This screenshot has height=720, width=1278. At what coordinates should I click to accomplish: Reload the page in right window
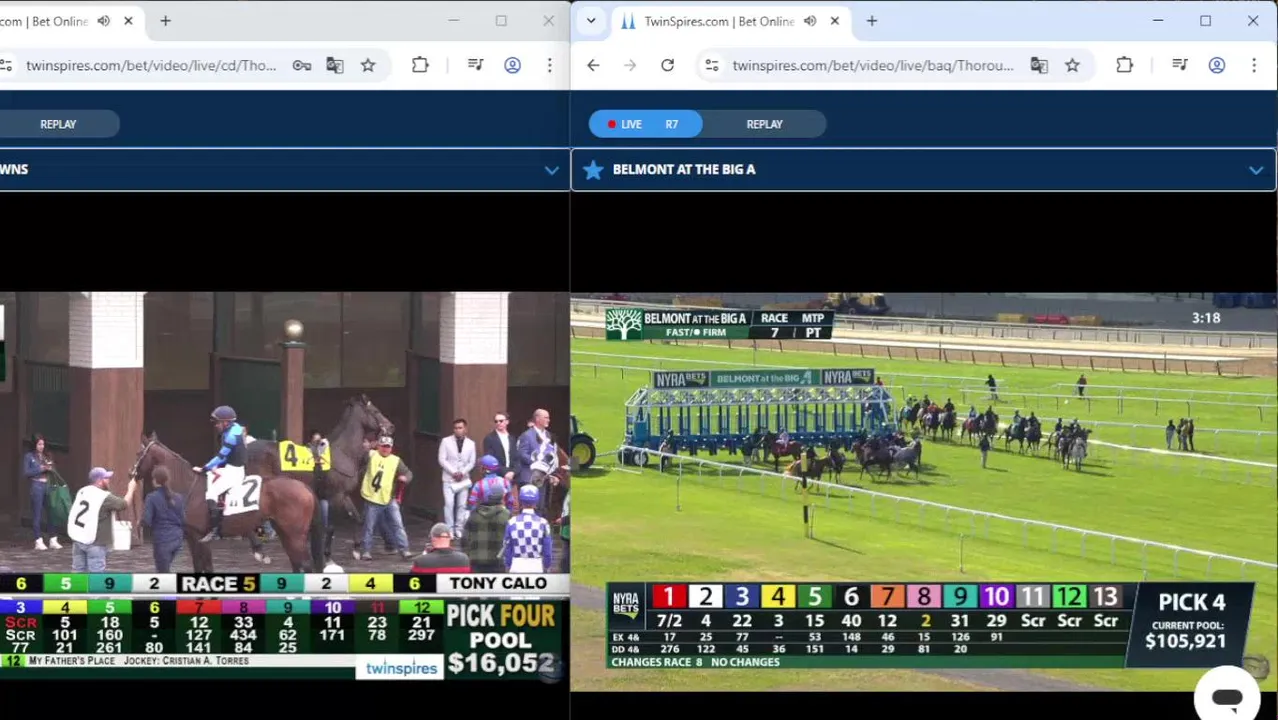tap(667, 65)
